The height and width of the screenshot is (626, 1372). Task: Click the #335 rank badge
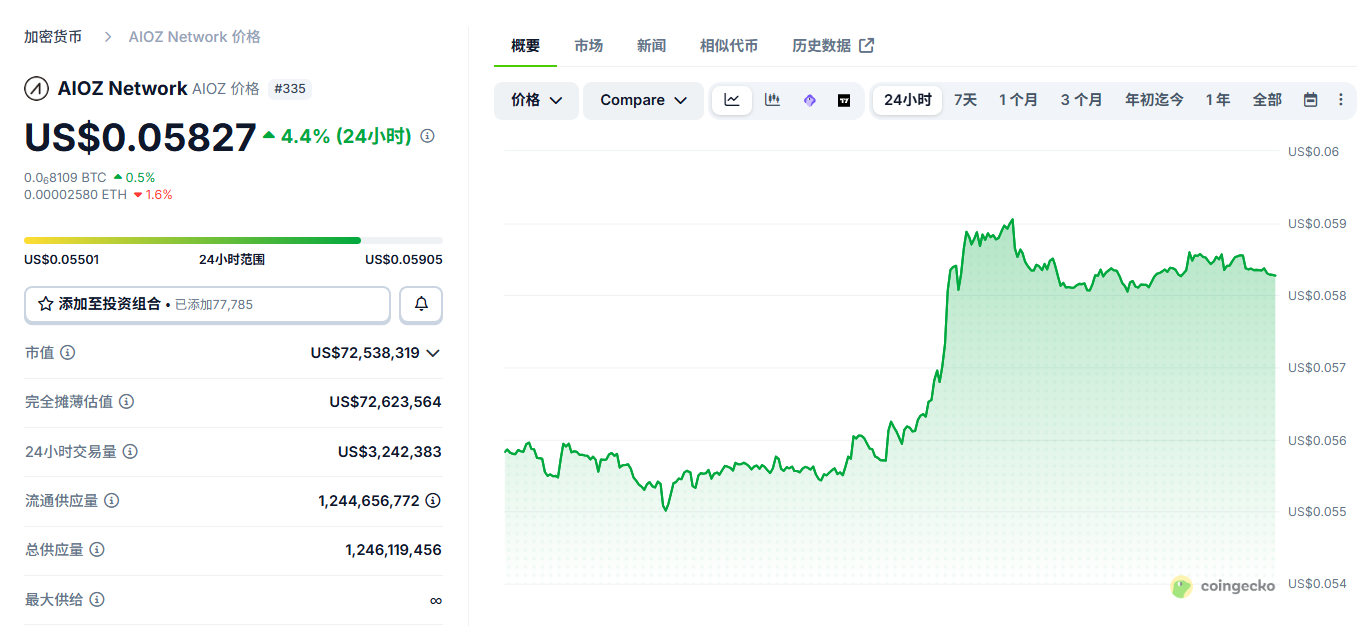click(290, 89)
